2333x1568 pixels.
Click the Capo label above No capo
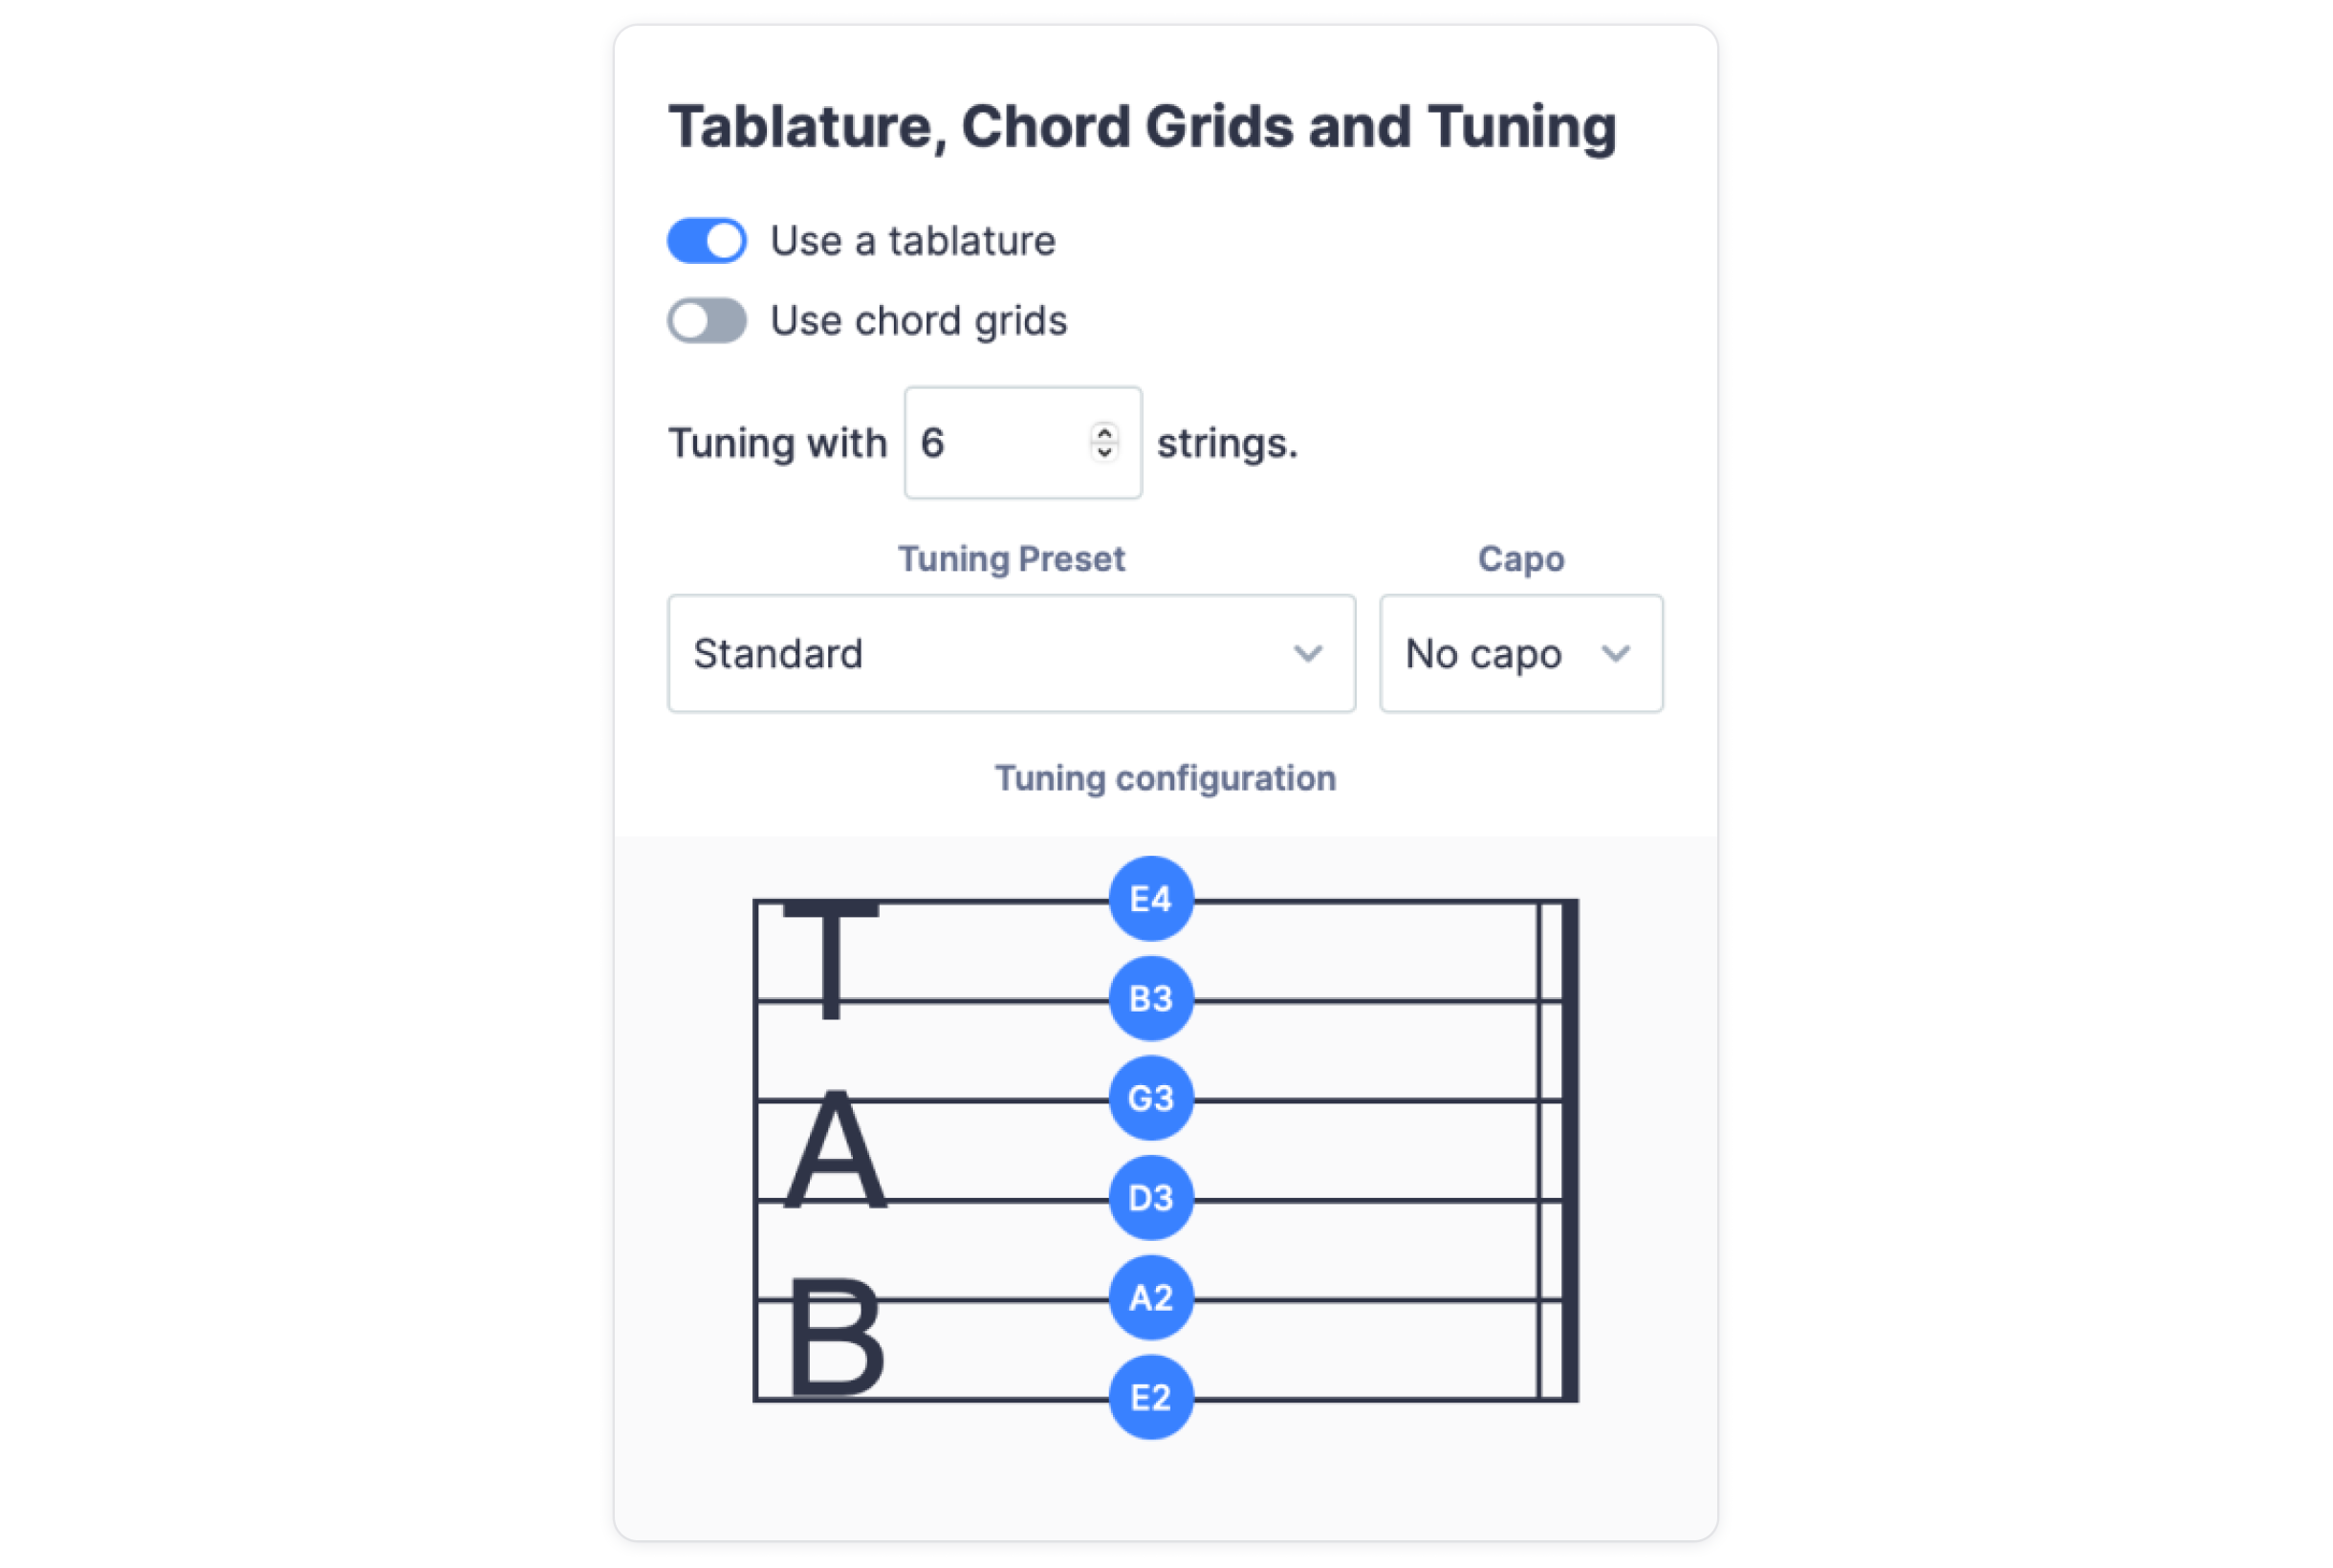click(x=1520, y=559)
